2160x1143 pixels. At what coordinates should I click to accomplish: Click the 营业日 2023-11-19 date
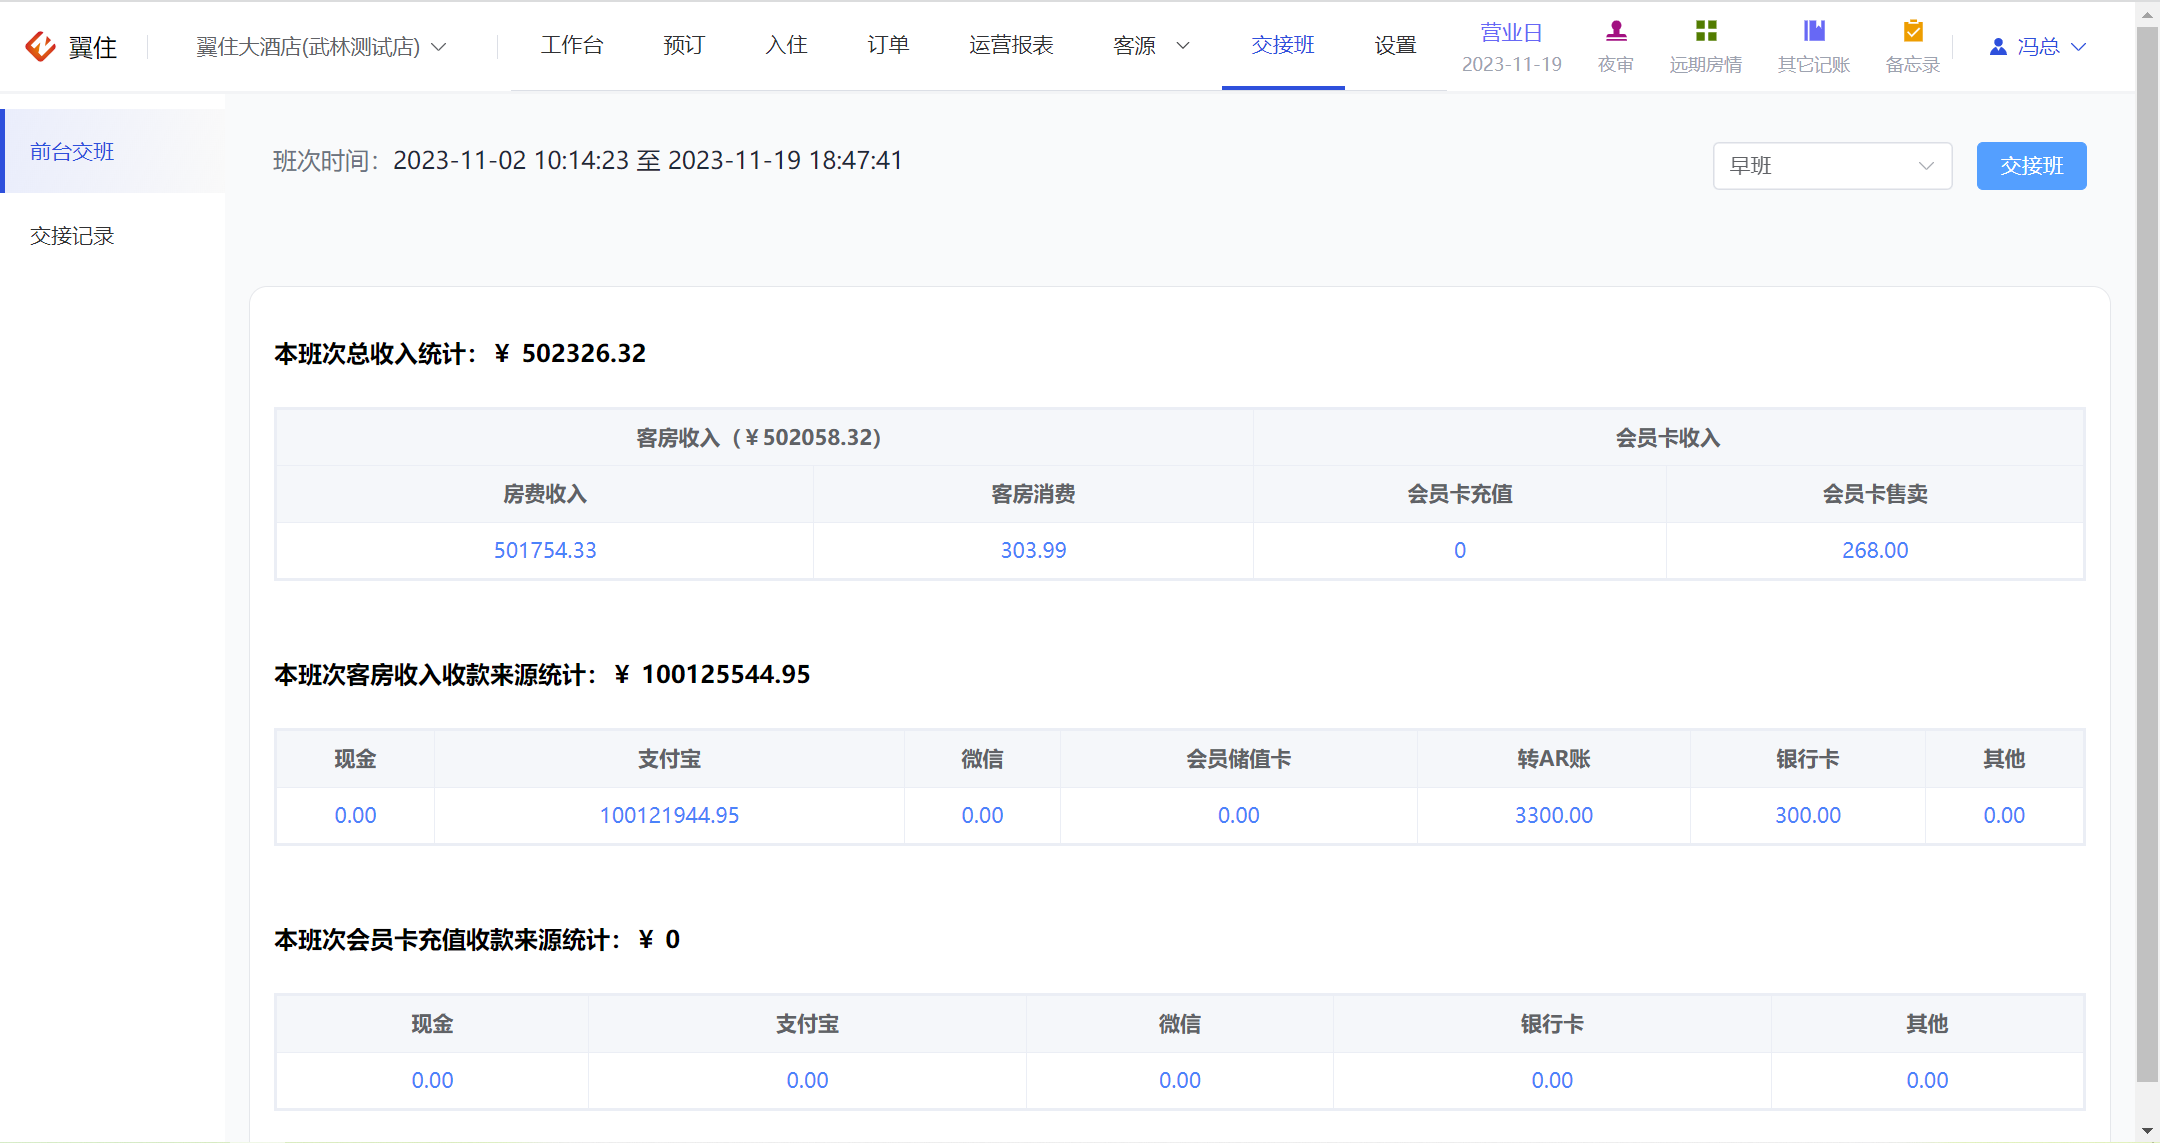pyautogui.click(x=1511, y=64)
